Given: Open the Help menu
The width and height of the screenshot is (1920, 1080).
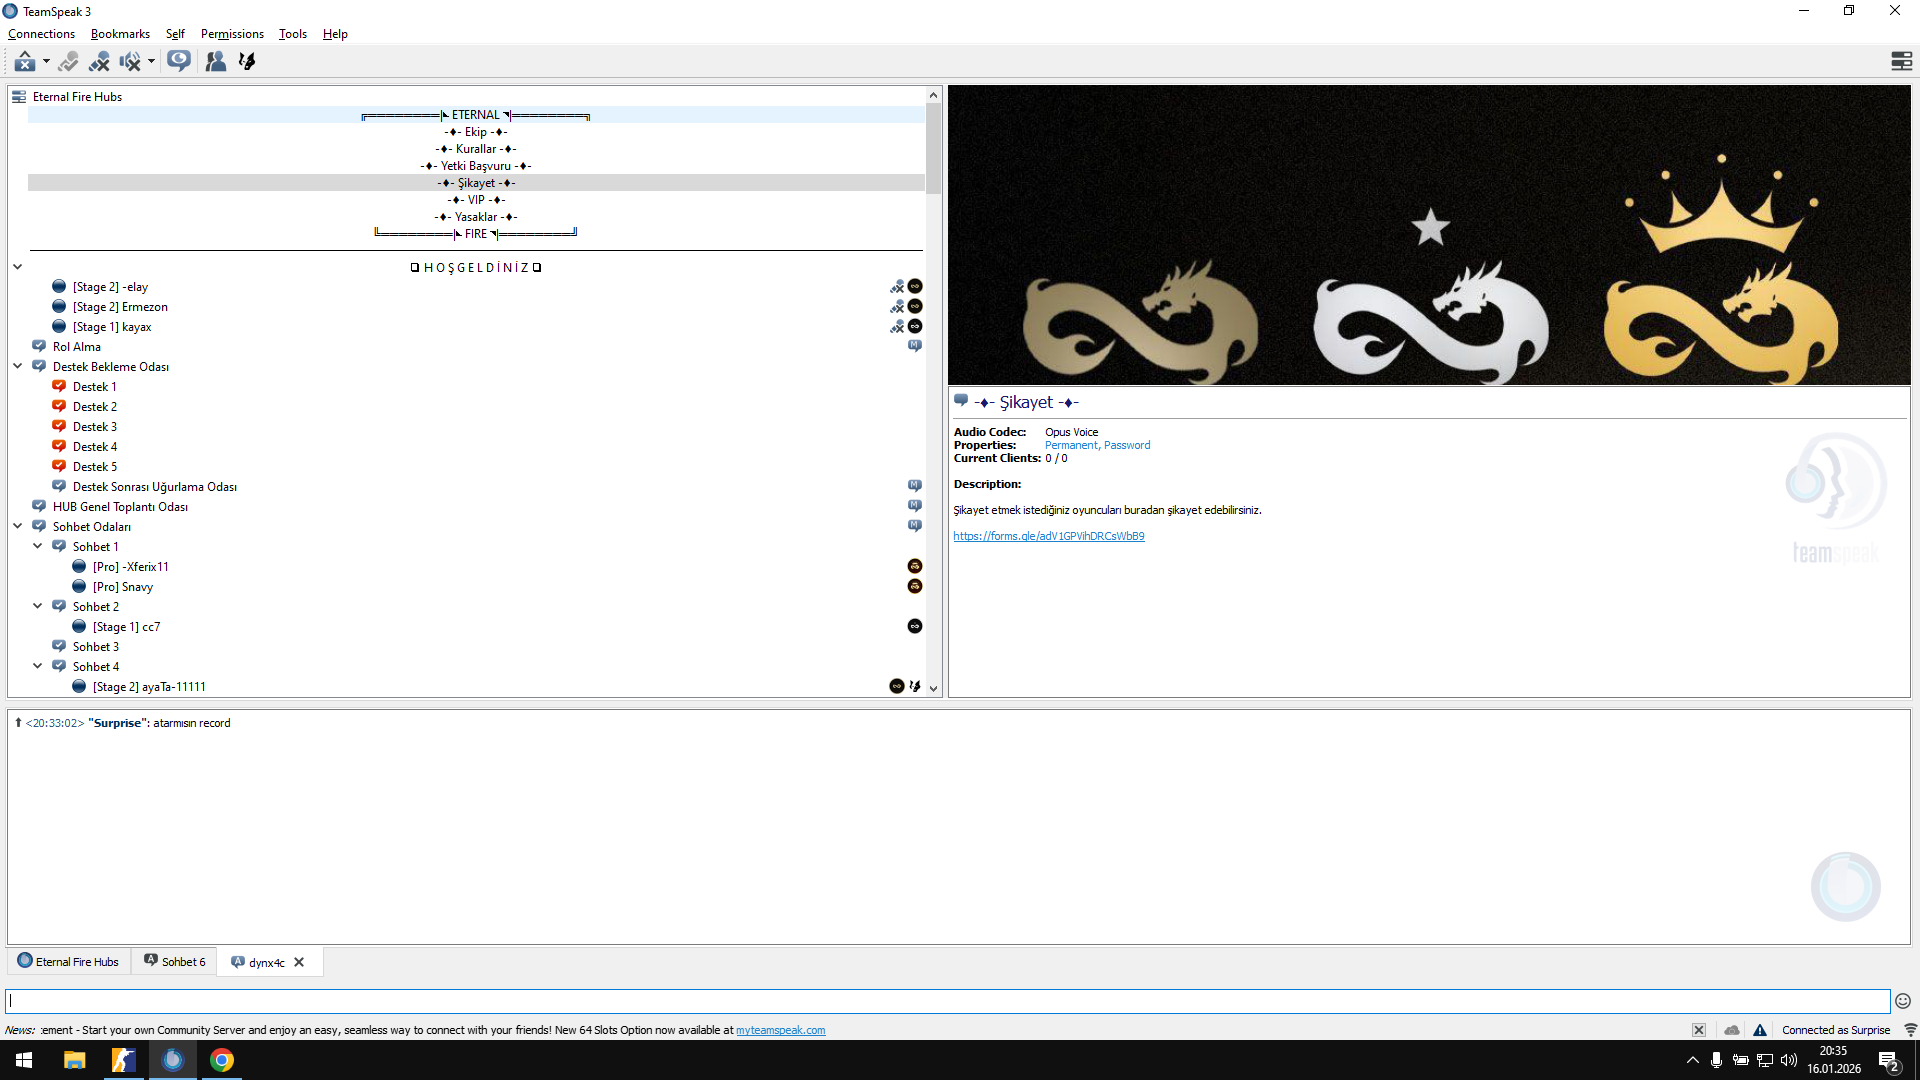Looking at the screenshot, I should pyautogui.click(x=335, y=34).
